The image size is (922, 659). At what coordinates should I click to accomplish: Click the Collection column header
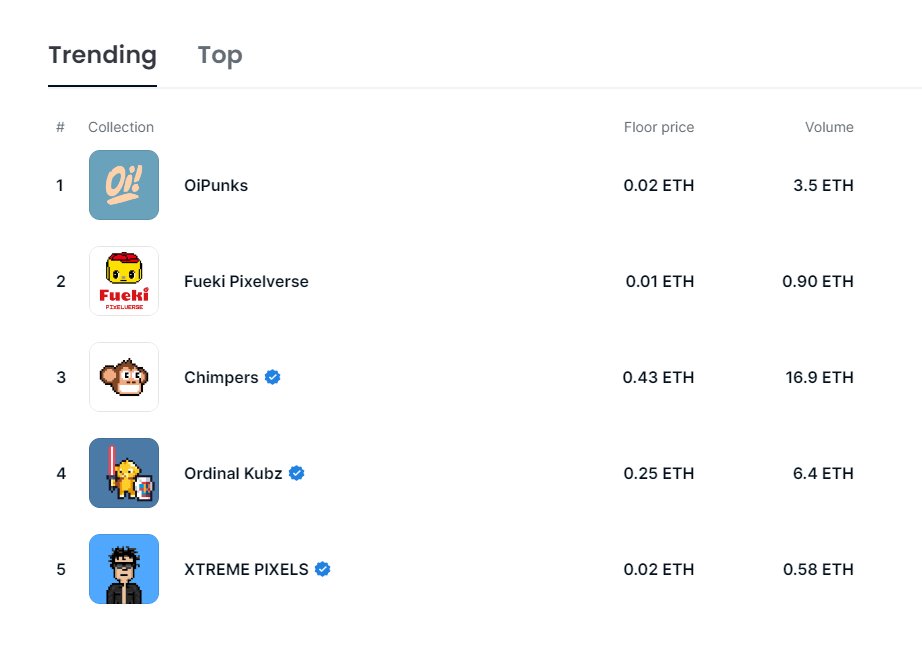click(x=121, y=127)
